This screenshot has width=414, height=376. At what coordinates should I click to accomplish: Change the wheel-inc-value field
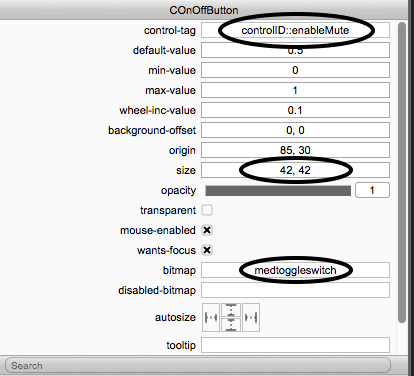295,110
